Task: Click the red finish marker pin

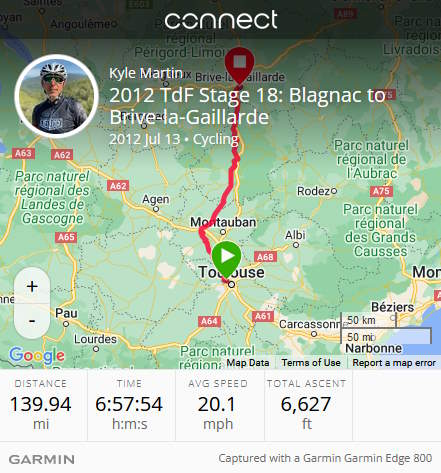Action: click(240, 64)
